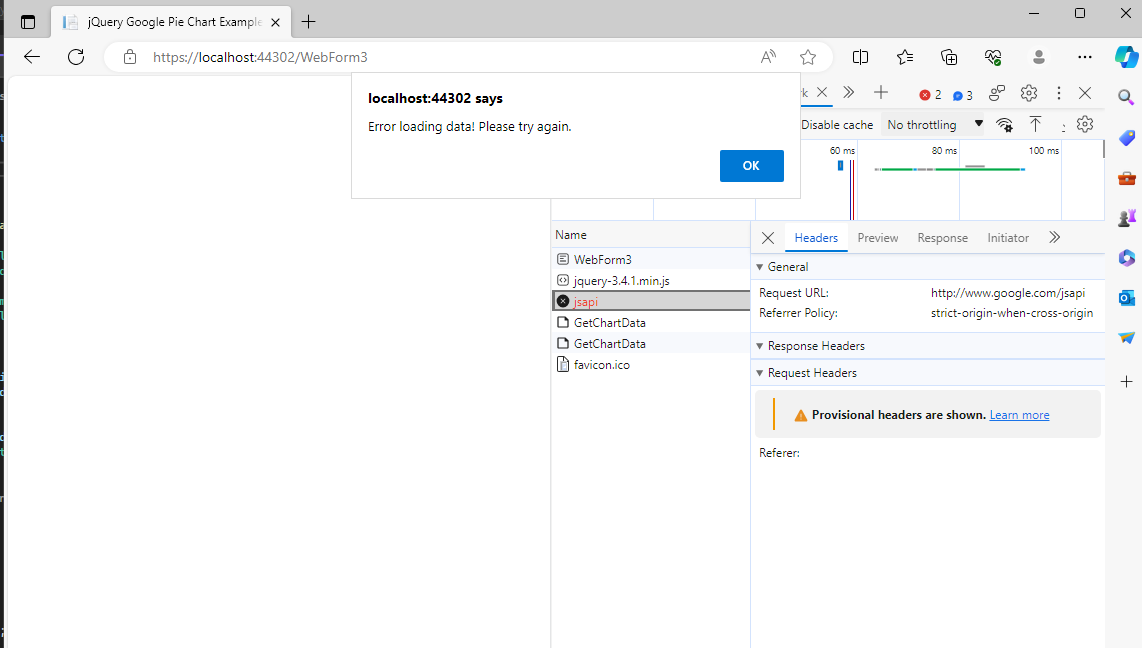Image resolution: width=1142 pixels, height=648 pixels.
Task: Open the Learn more link
Action: pos(1019,415)
